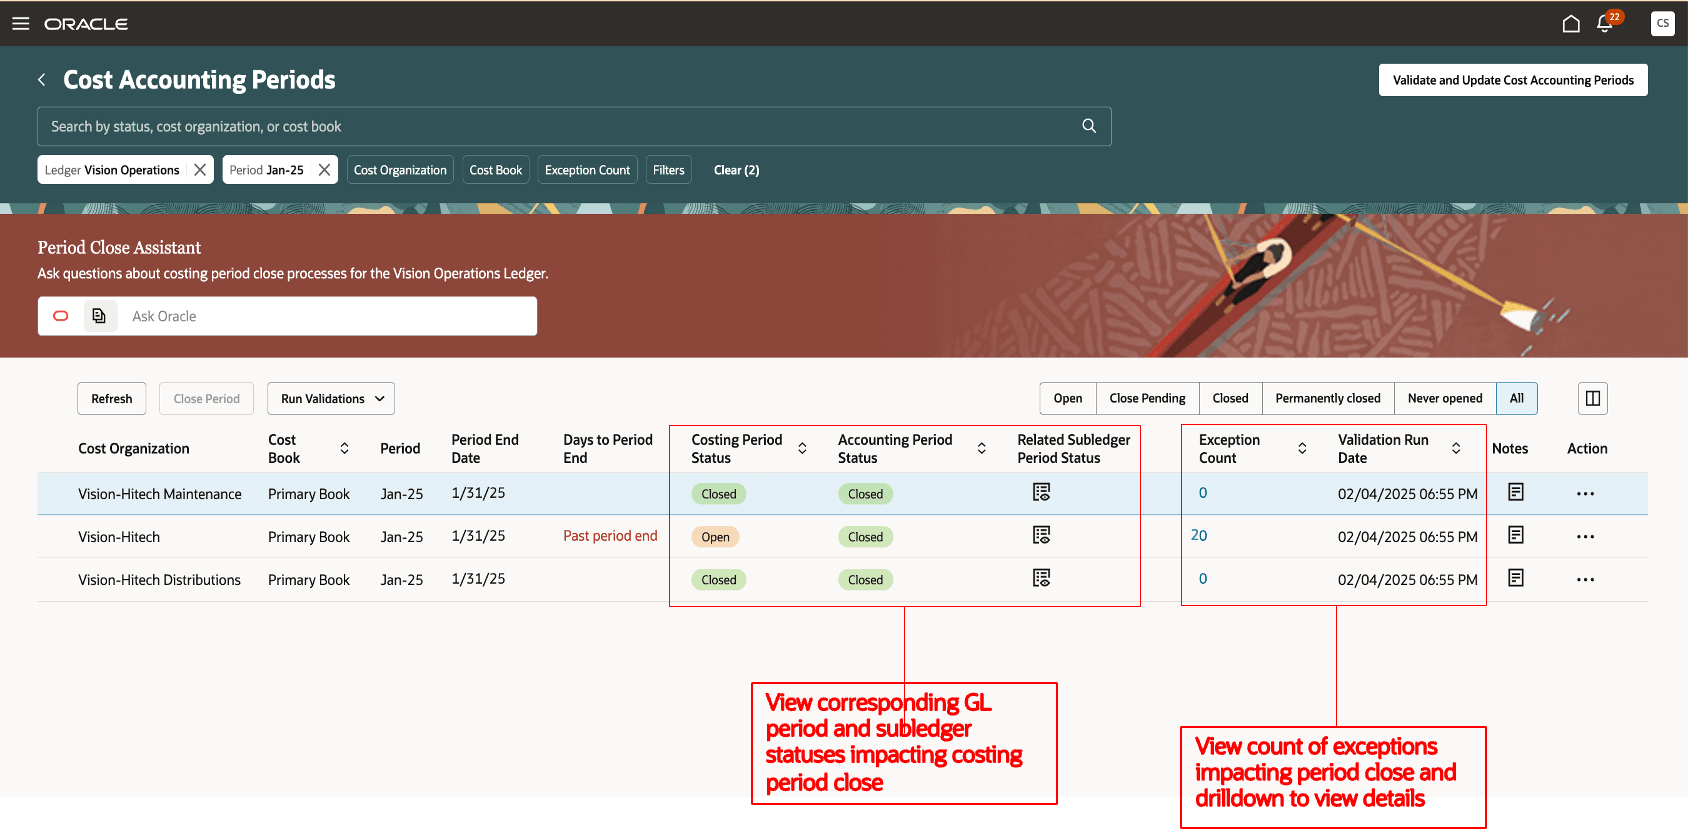Sort by Accounting Period Status column
The width and height of the screenshot is (1688, 830).
[x=982, y=449]
